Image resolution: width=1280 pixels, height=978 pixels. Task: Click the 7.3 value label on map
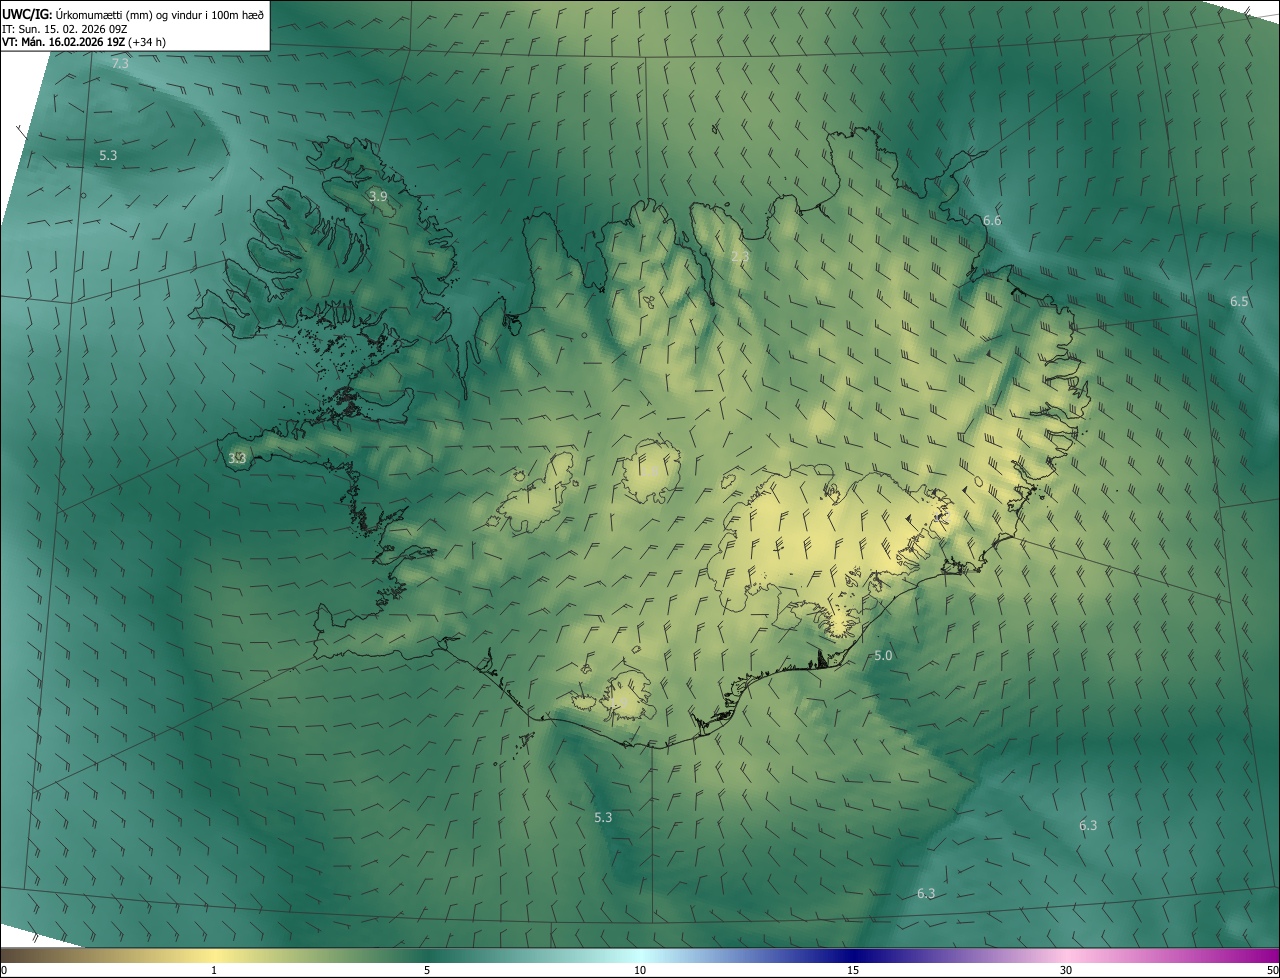coord(120,63)
